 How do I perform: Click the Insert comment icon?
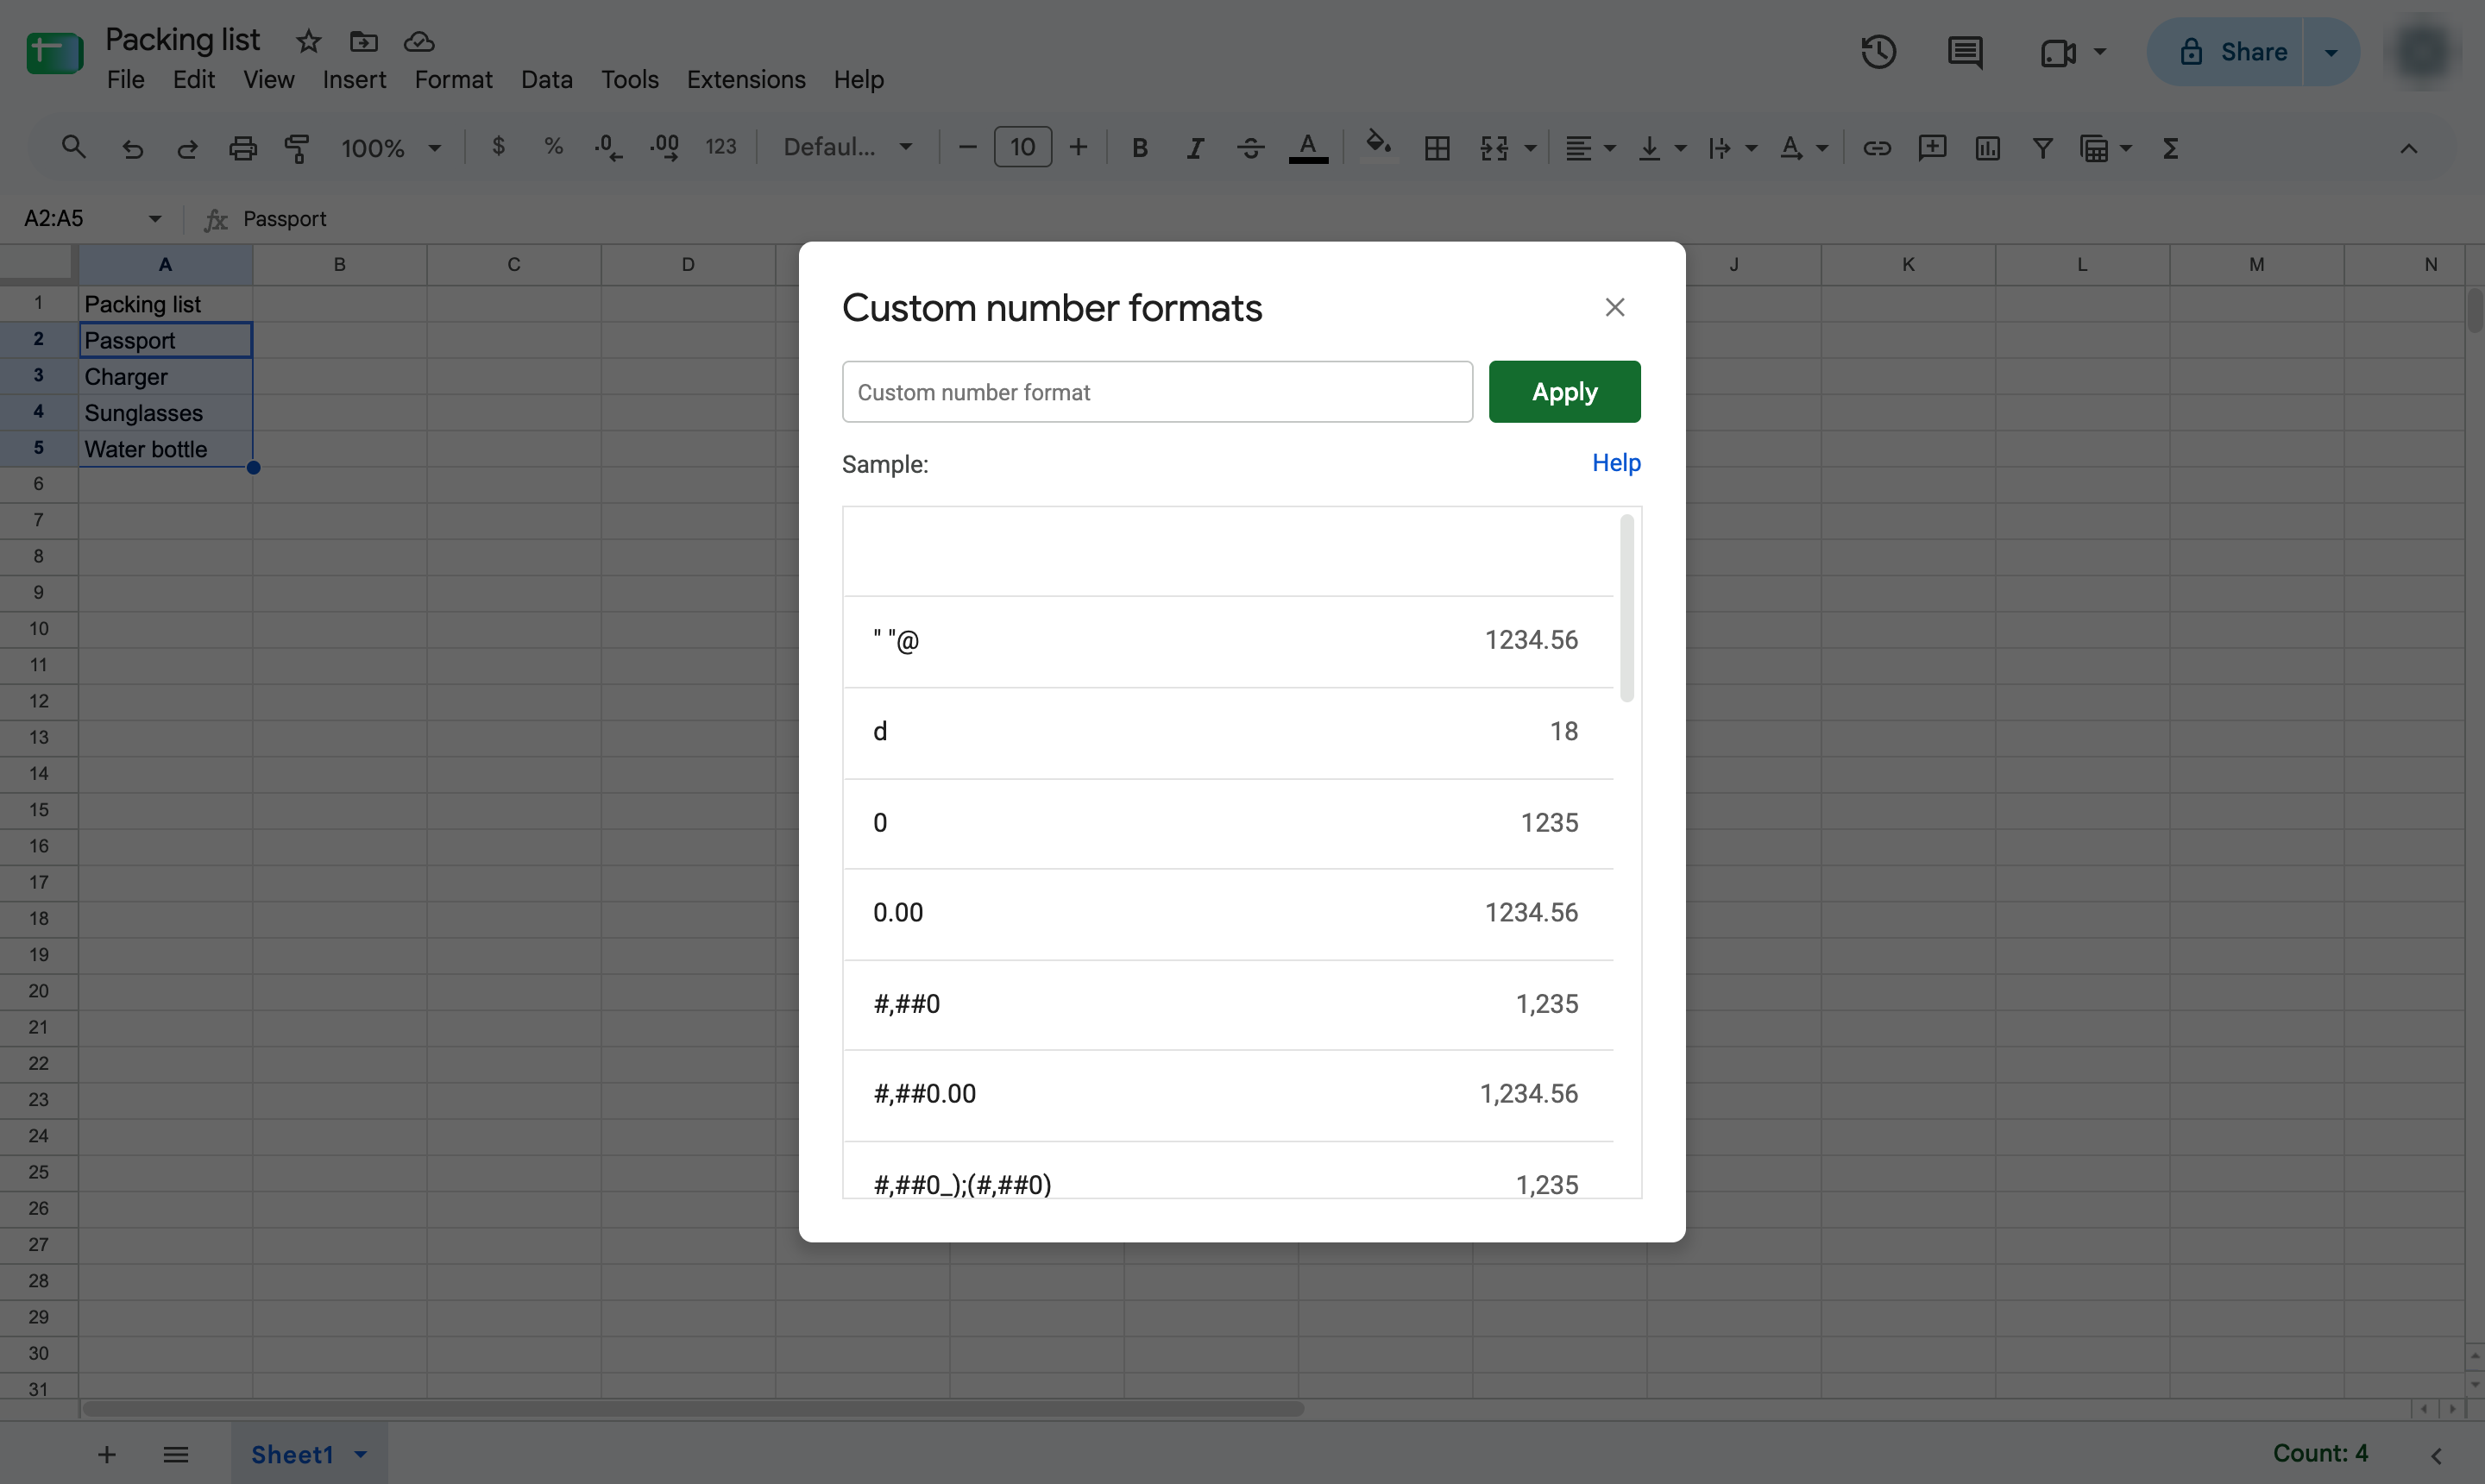(1932, 148)
